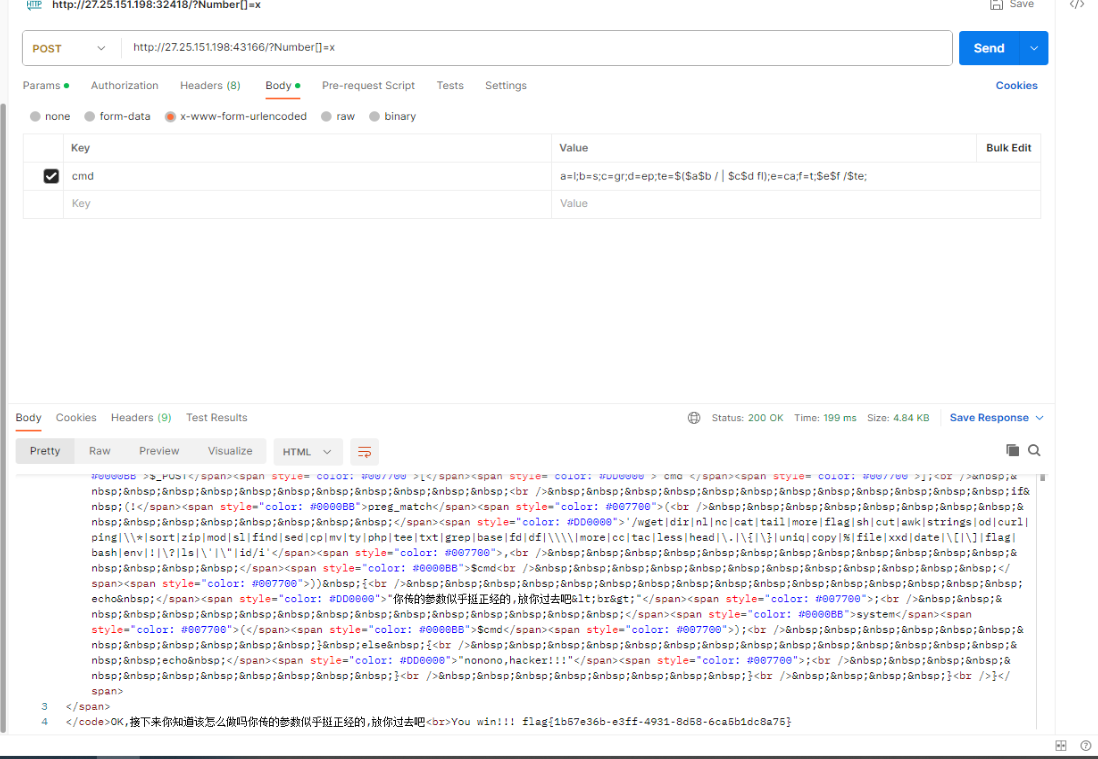
Task: Click the HTTP request type icon
Action: pos(34,5)
